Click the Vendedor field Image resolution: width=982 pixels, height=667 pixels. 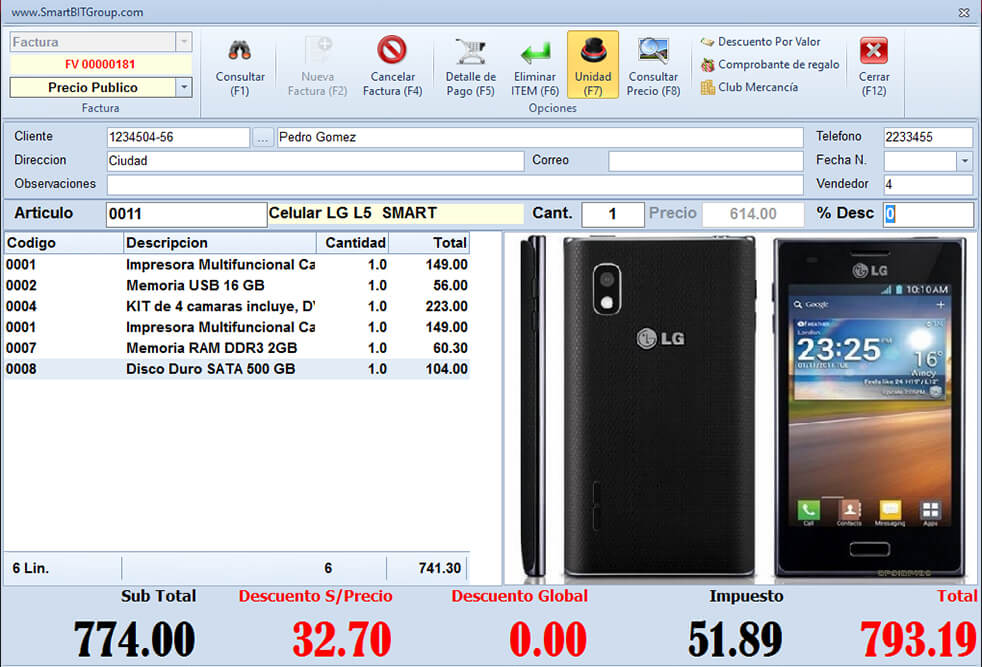[x=928, y=185]
